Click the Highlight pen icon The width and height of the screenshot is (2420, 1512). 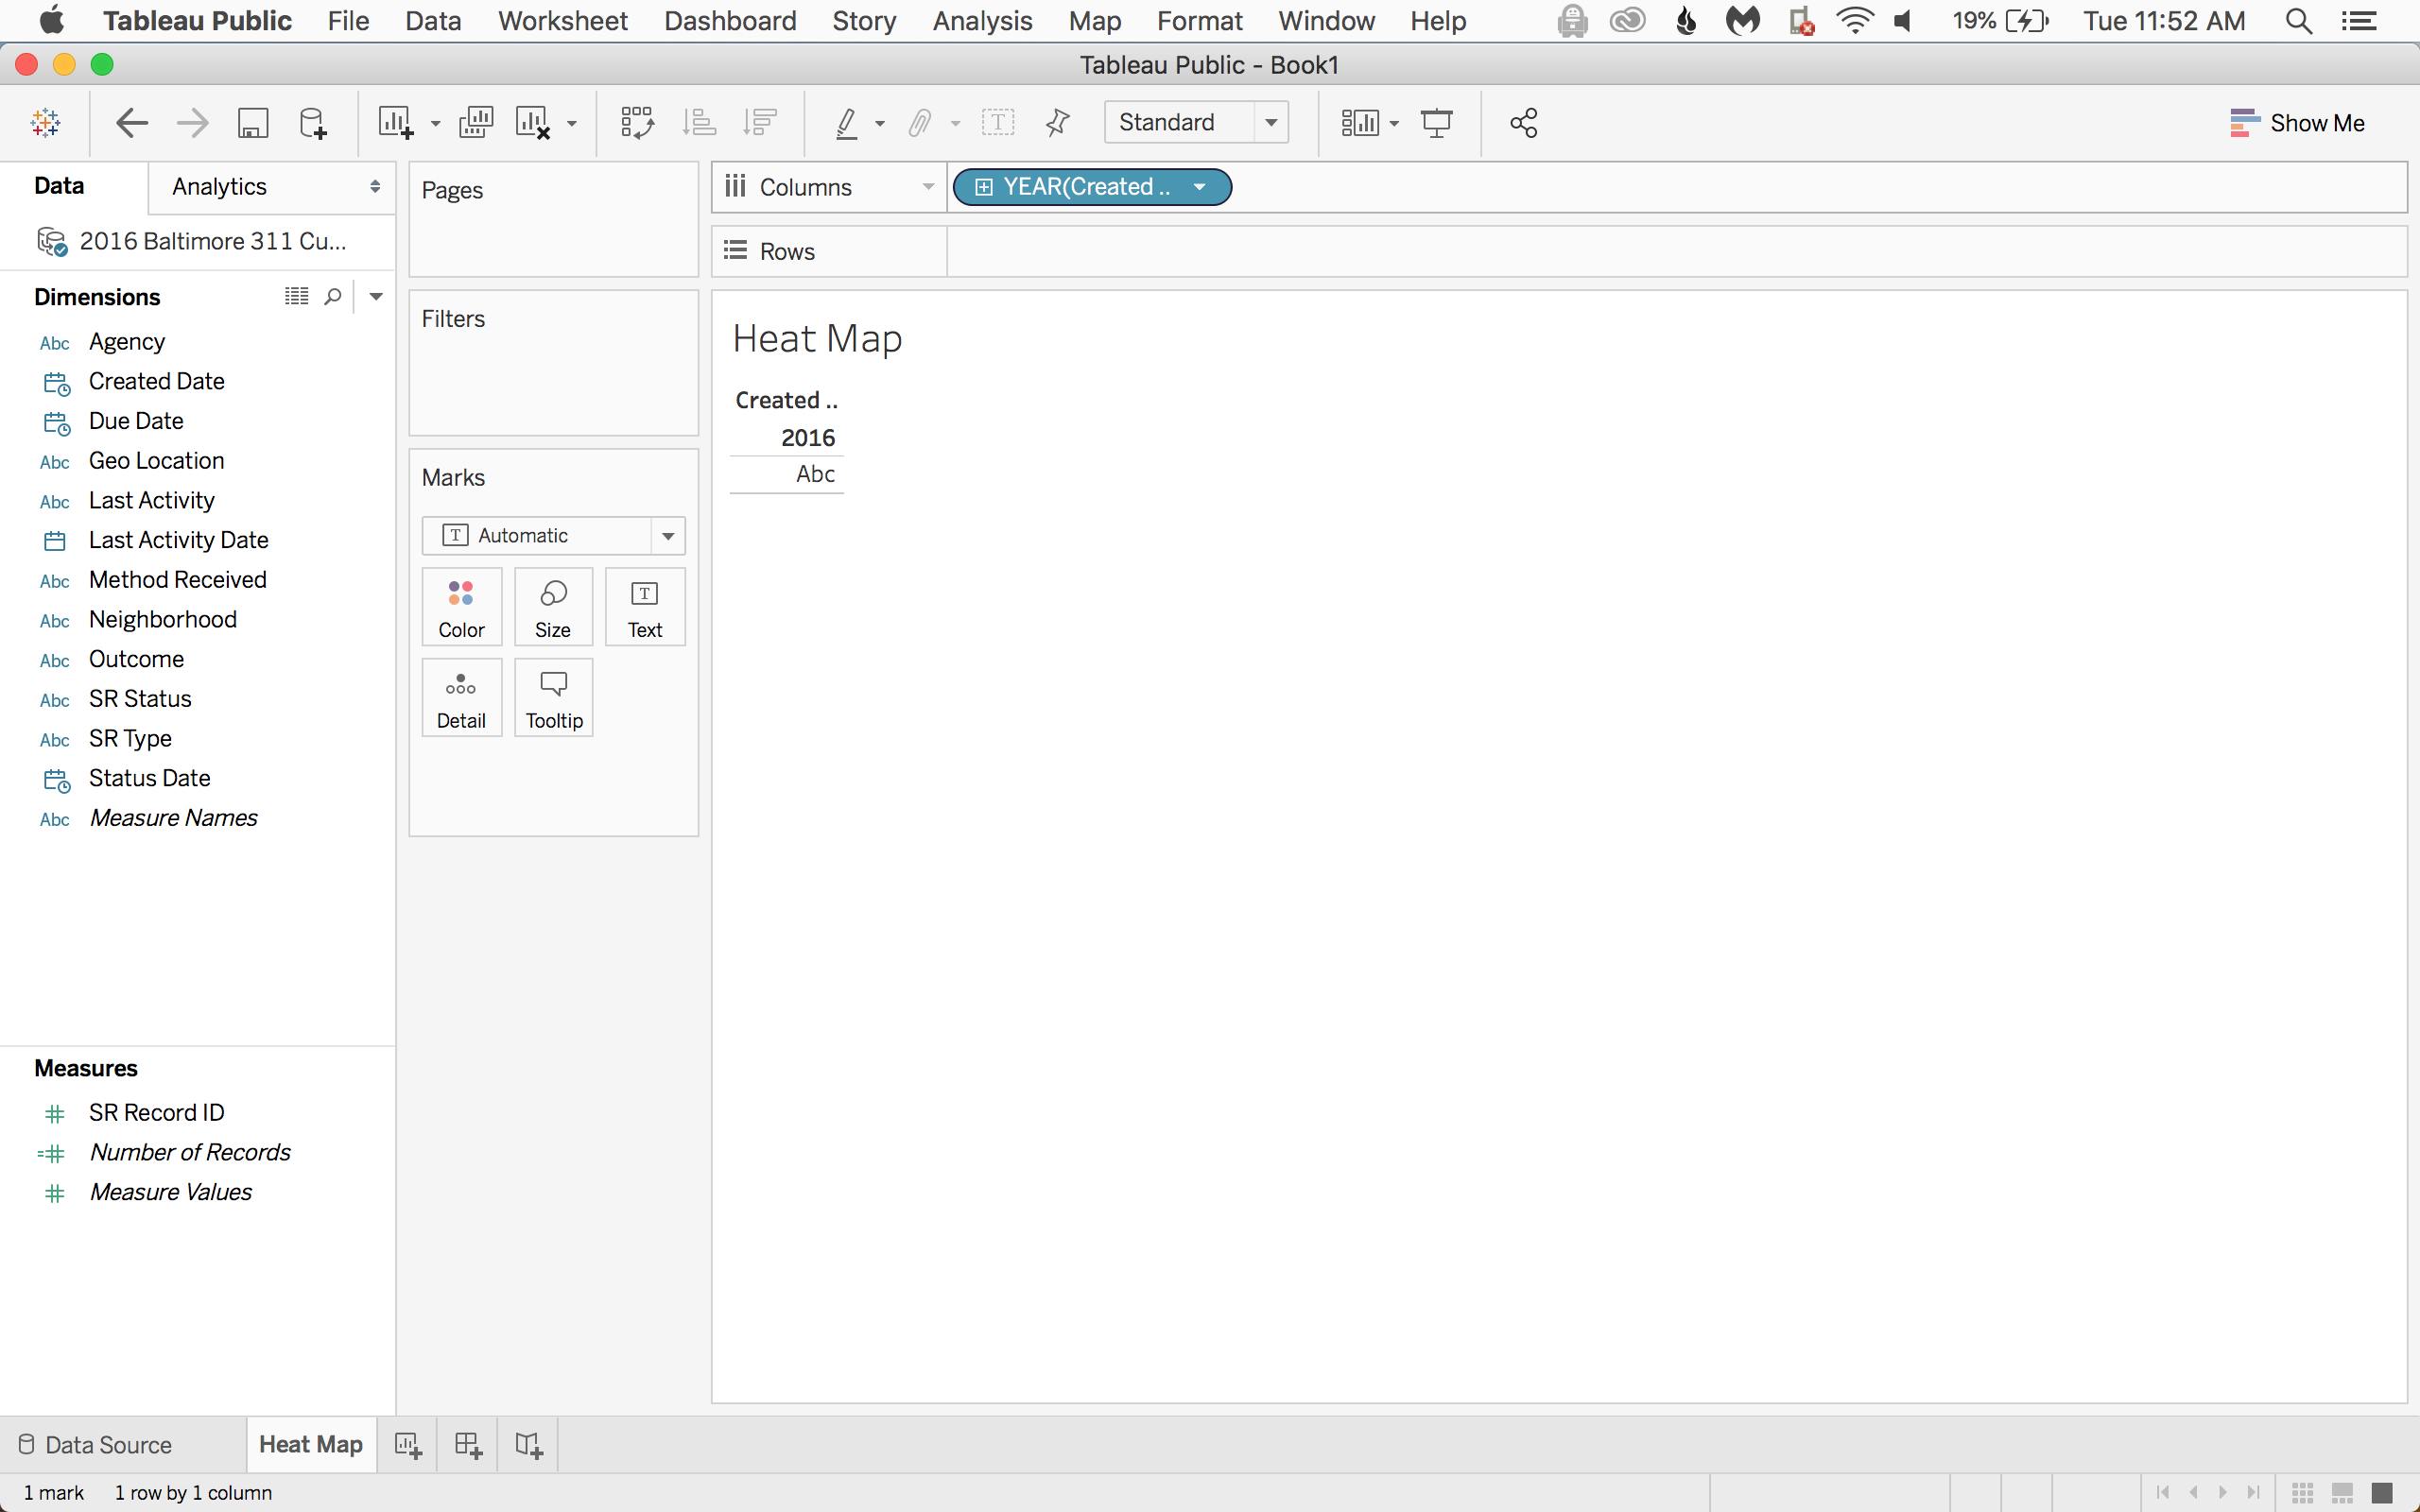[846, 123]
